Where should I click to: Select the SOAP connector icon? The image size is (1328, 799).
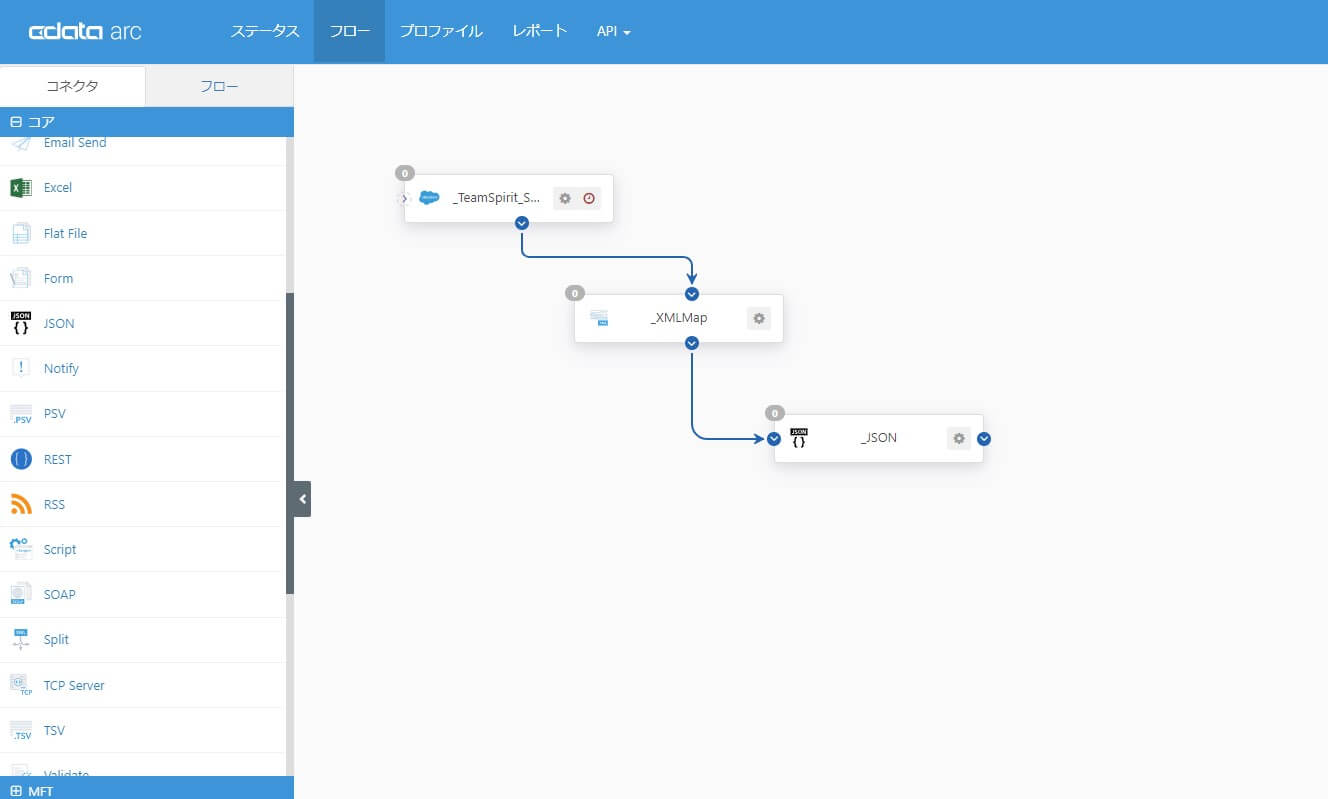pos(21,594)
